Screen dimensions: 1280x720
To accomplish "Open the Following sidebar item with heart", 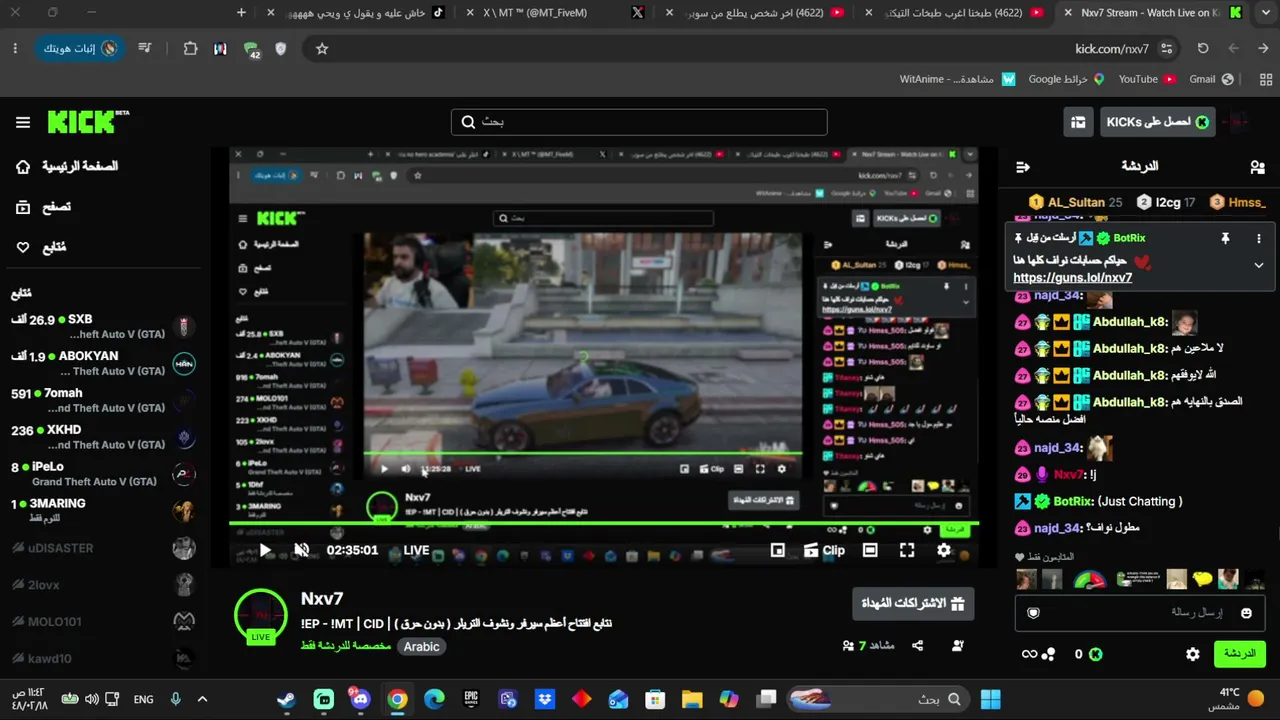I will 41,247.
